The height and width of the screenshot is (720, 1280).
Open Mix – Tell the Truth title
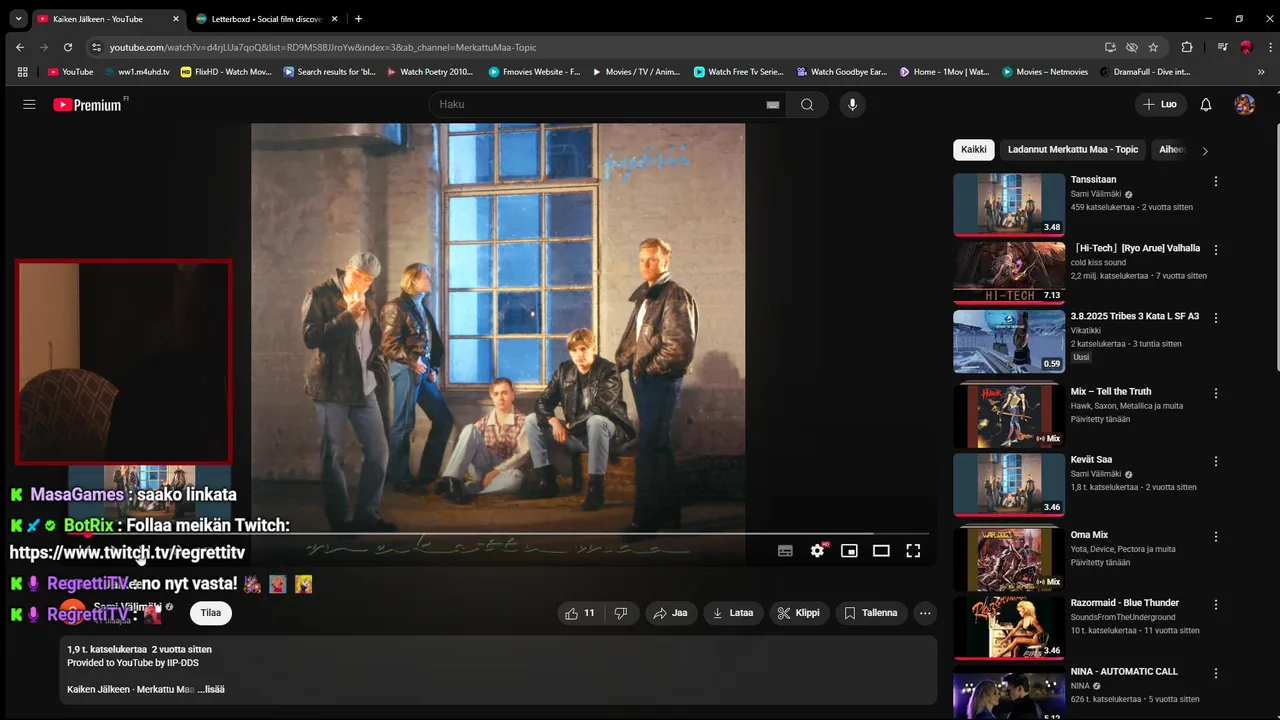(1111, 392)
